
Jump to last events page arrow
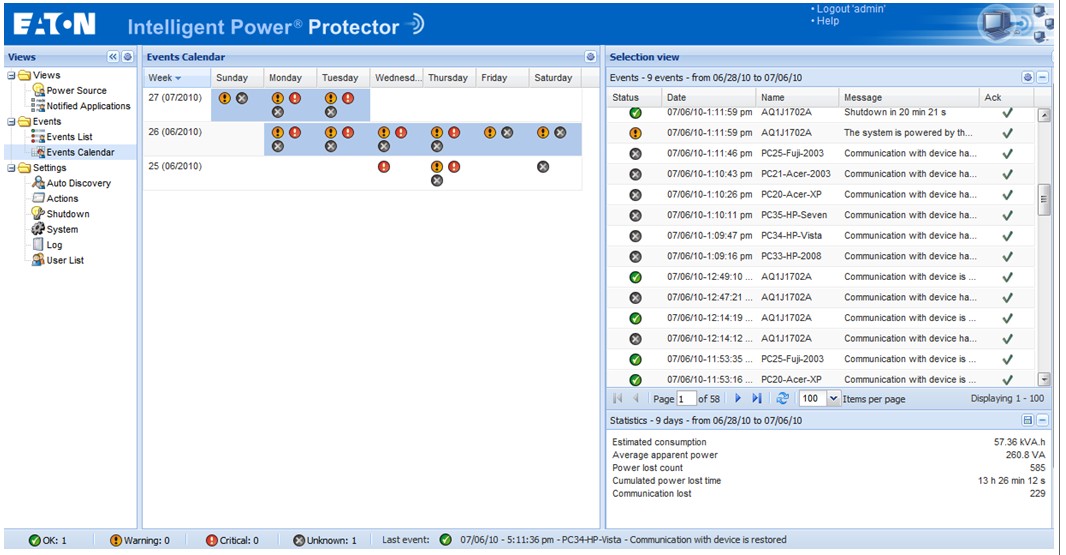coord(757,399)
